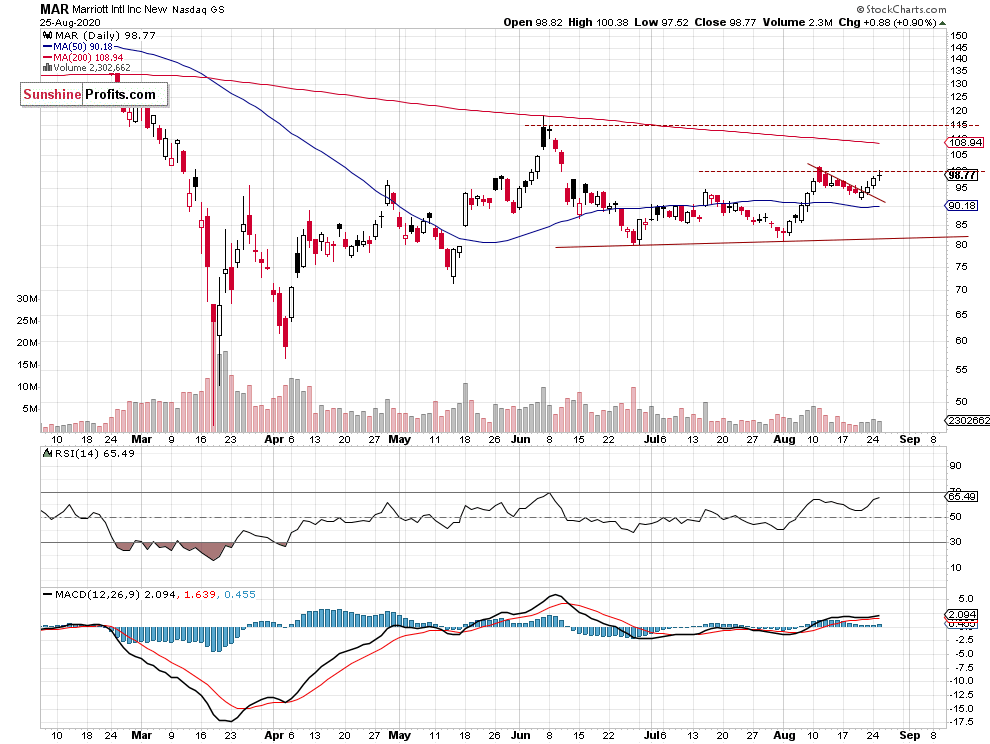The width and height of the screenshot is (990, 744).
Task: Click the 90.18 moving average price tag
Action: pyautogui.click(x=962, y=205)
